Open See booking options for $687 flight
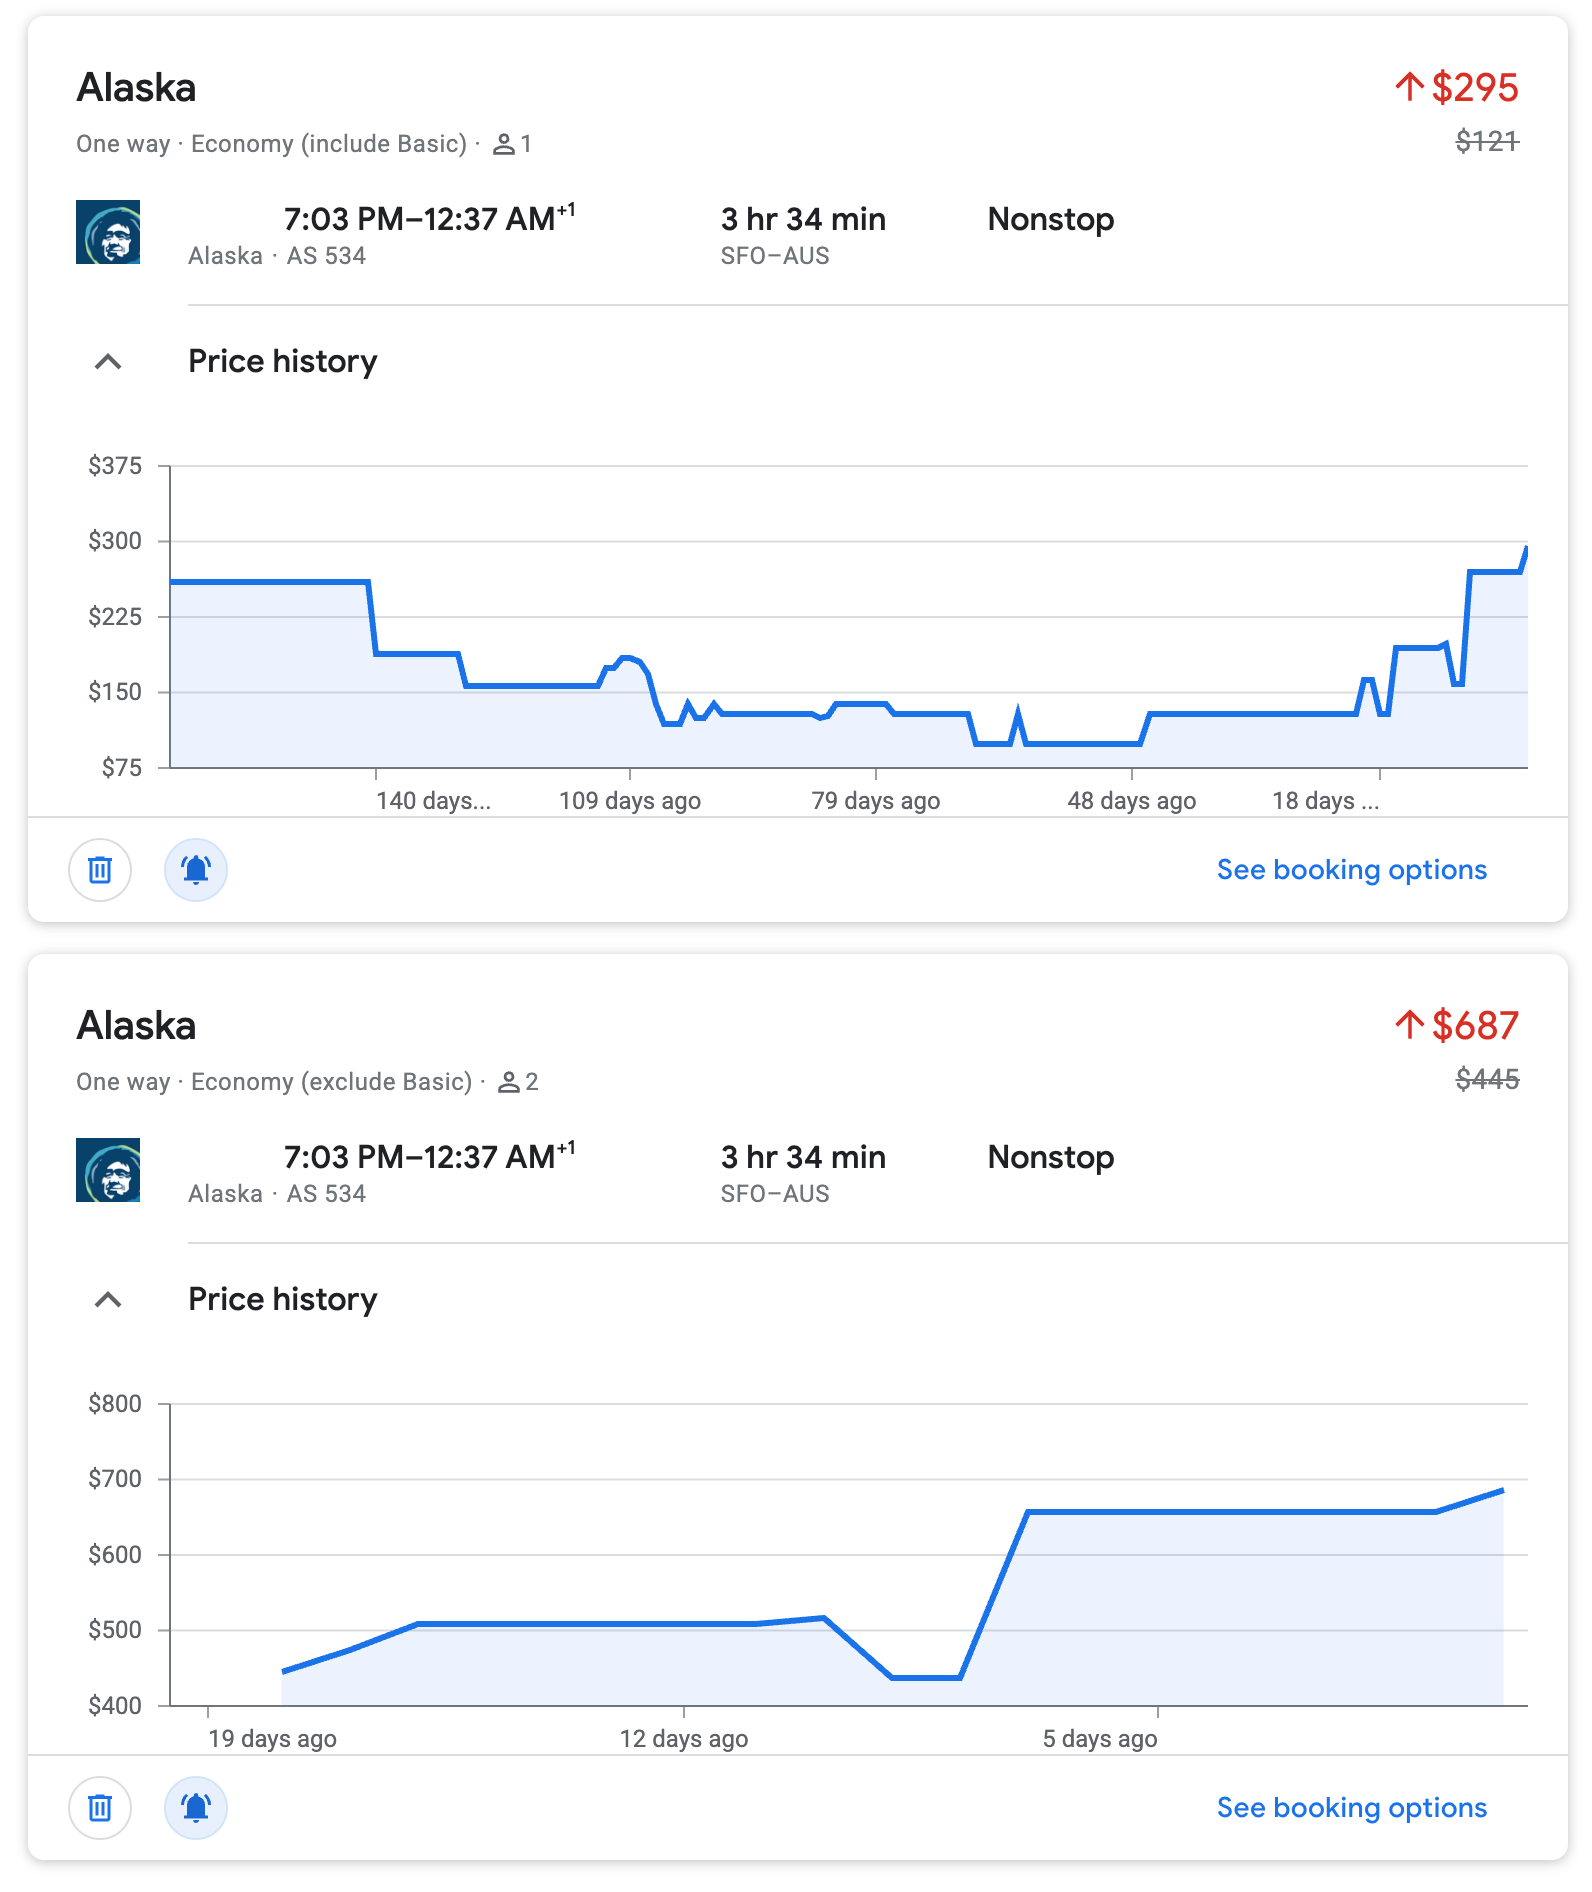The width and height of the screenshot is (1592, 1892). pos(1352,1808)
